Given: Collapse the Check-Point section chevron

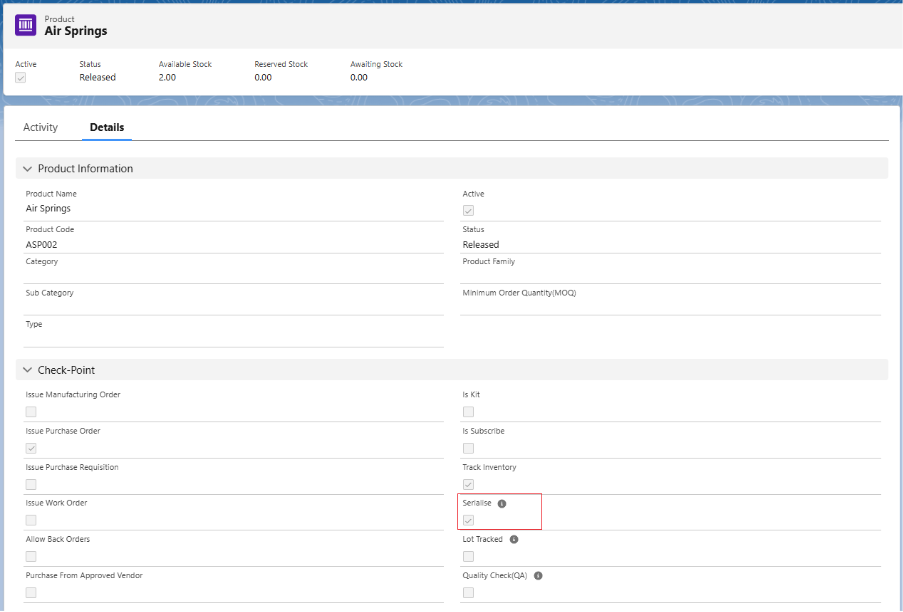Looking at the screenshot, I should click(x=28, y=370).
